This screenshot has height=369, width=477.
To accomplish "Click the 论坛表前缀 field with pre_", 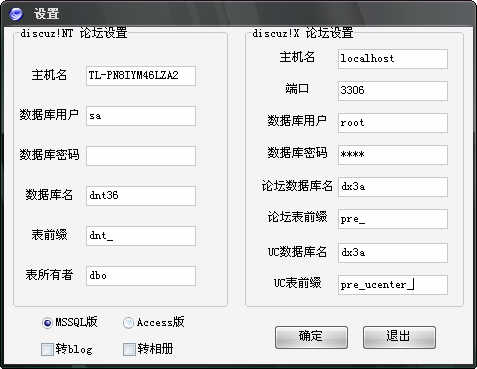I will pyautogui.click(x=393, y=219).
